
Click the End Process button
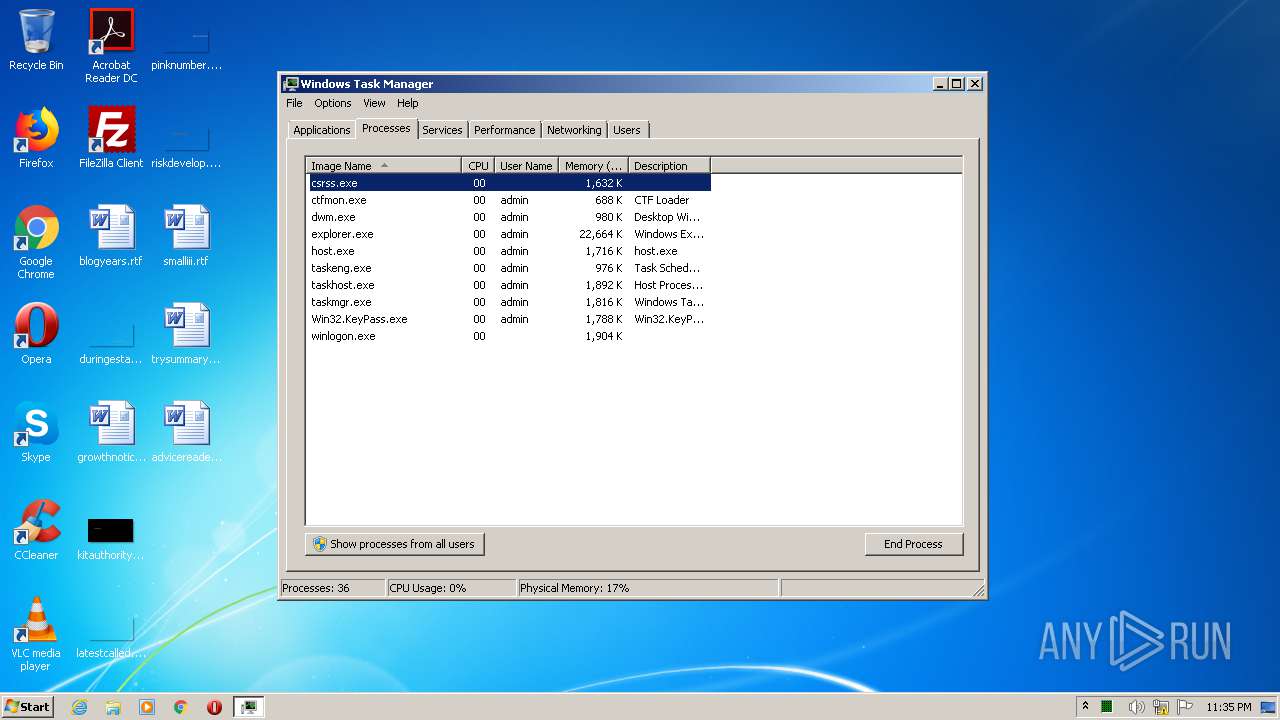click(913, 544)
